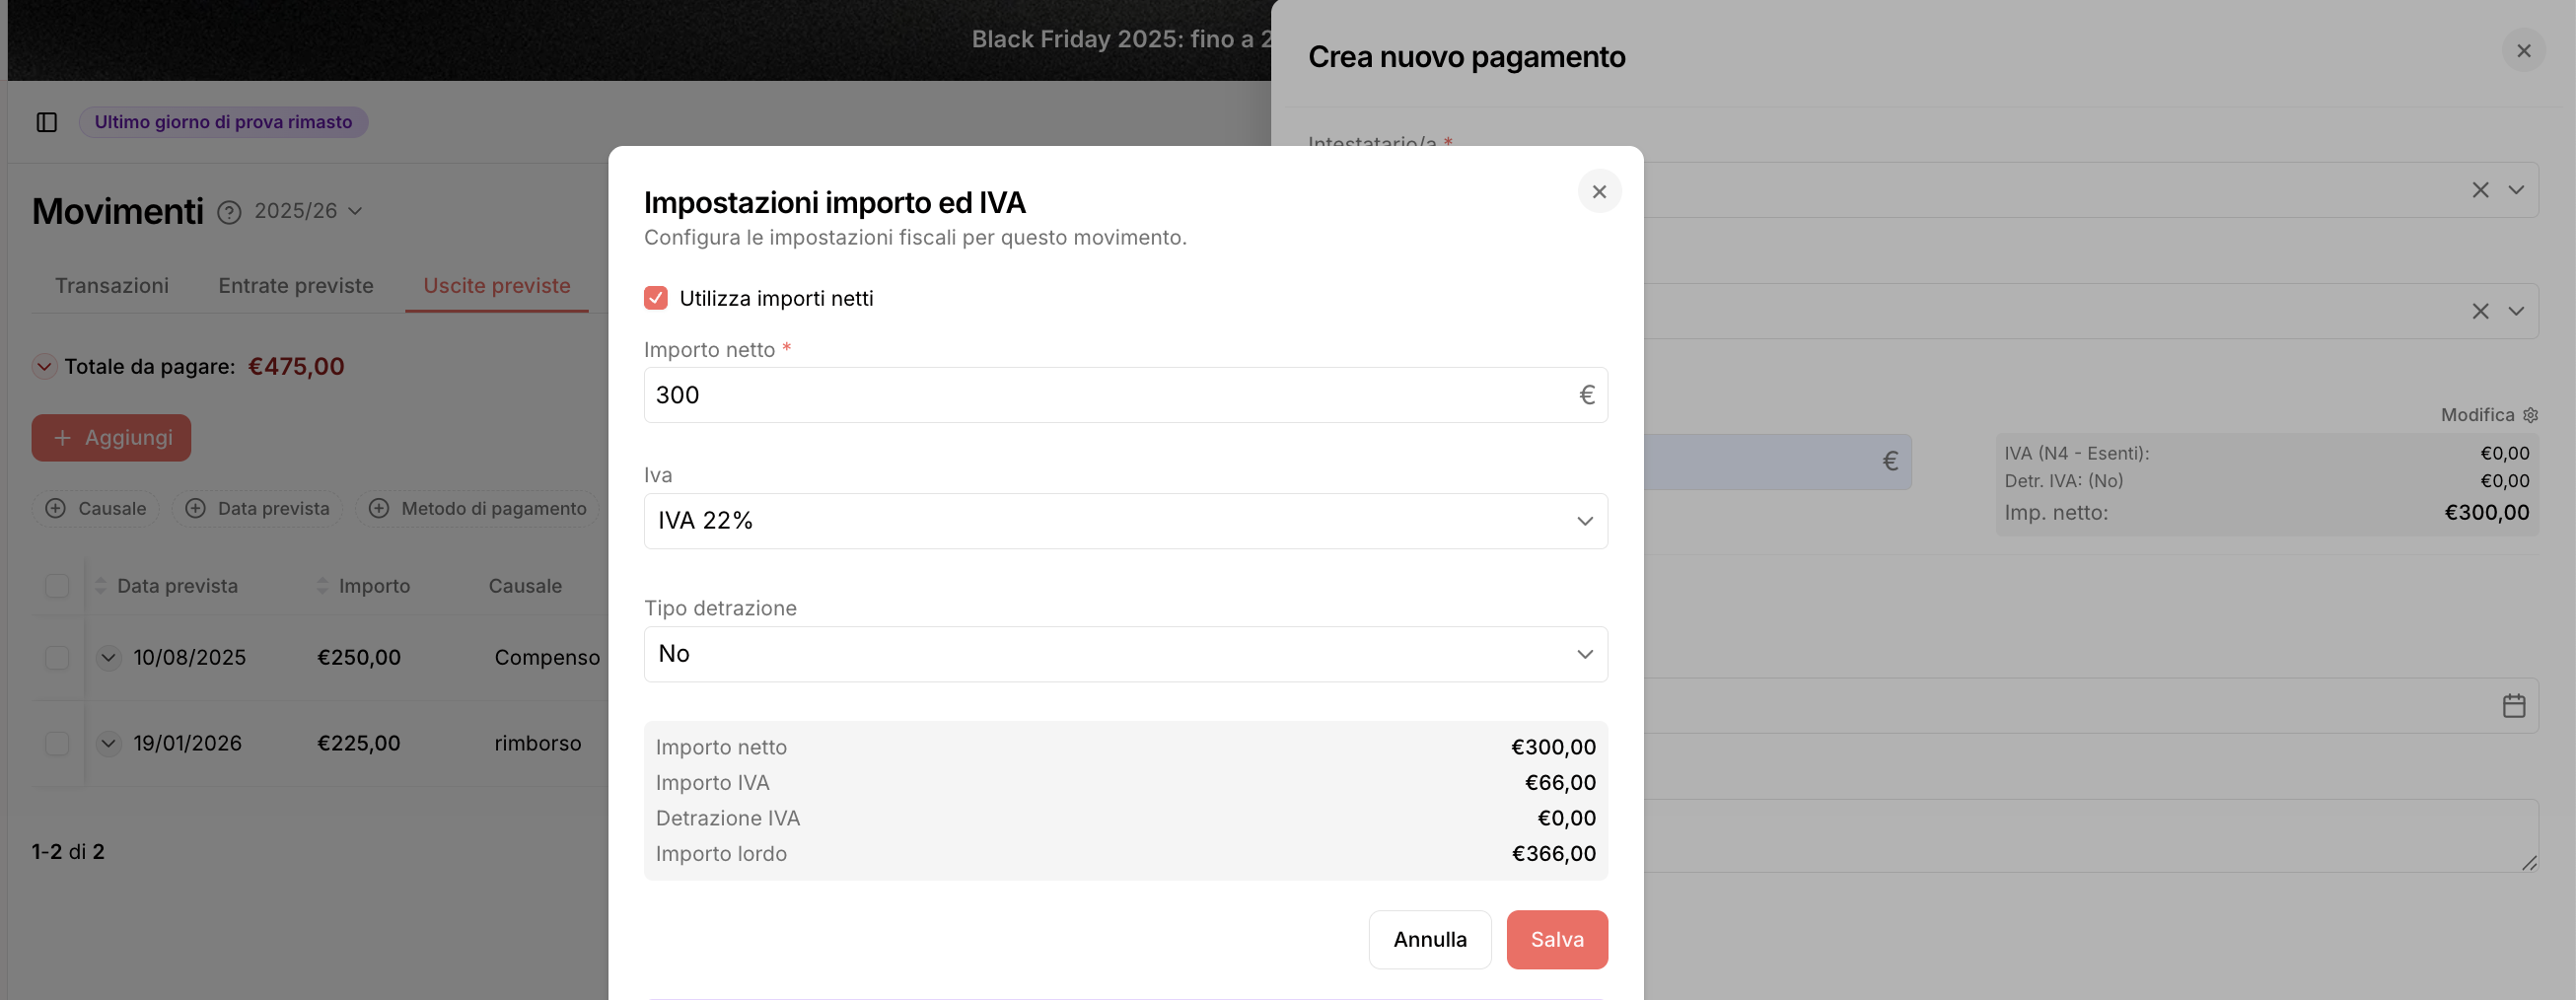
Task: Tick the select-all checkbox in table header
Action: pos(57,586)
